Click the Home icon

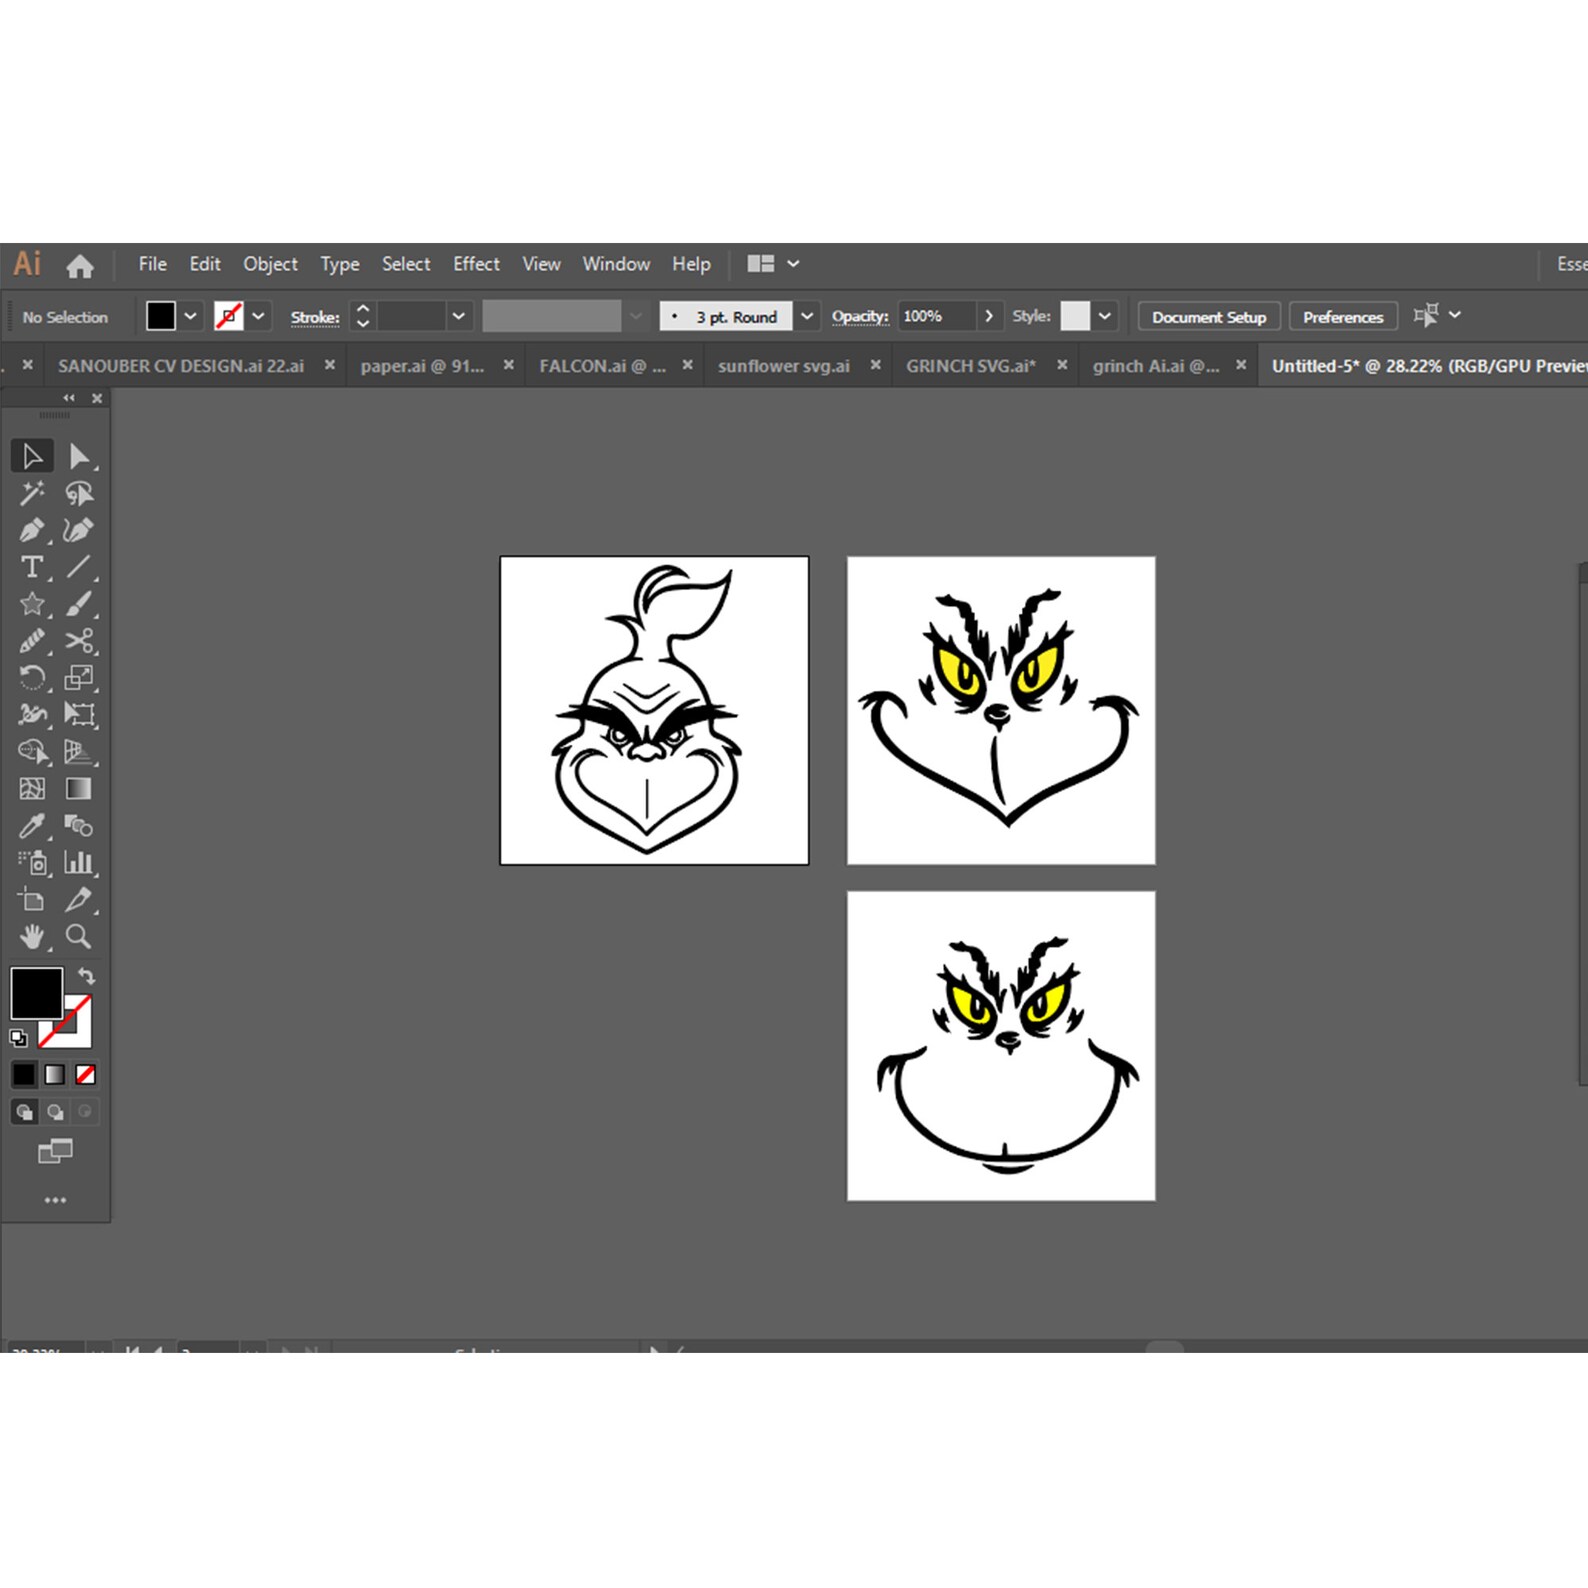[80, 266]
